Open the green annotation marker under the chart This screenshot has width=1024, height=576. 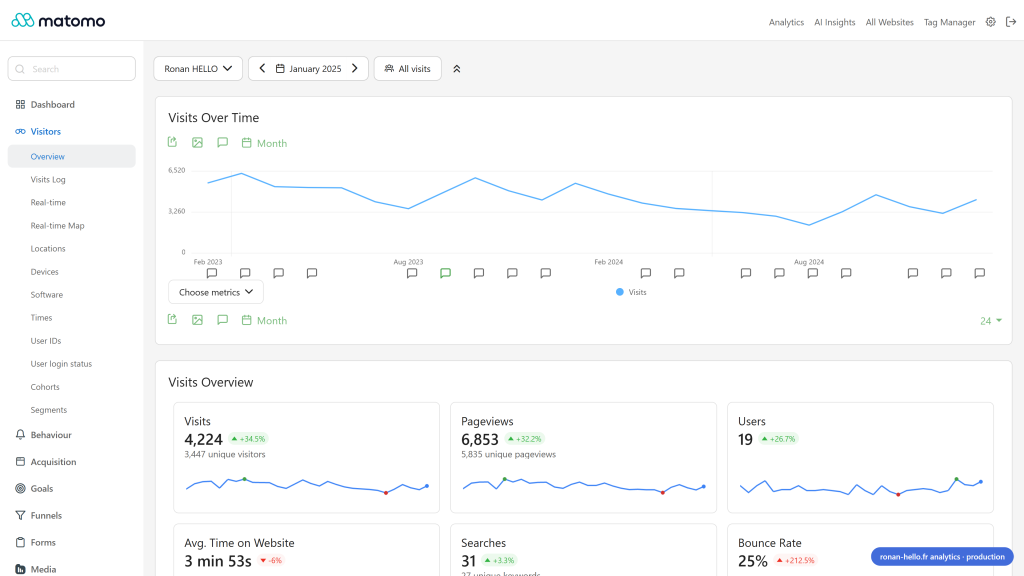tap(445, 273)
